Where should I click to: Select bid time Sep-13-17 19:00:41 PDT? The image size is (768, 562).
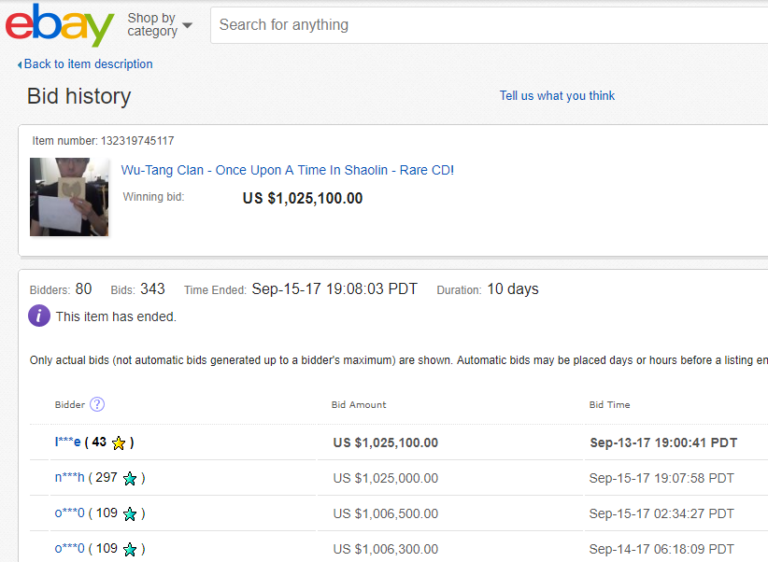[x=663, y=443]
